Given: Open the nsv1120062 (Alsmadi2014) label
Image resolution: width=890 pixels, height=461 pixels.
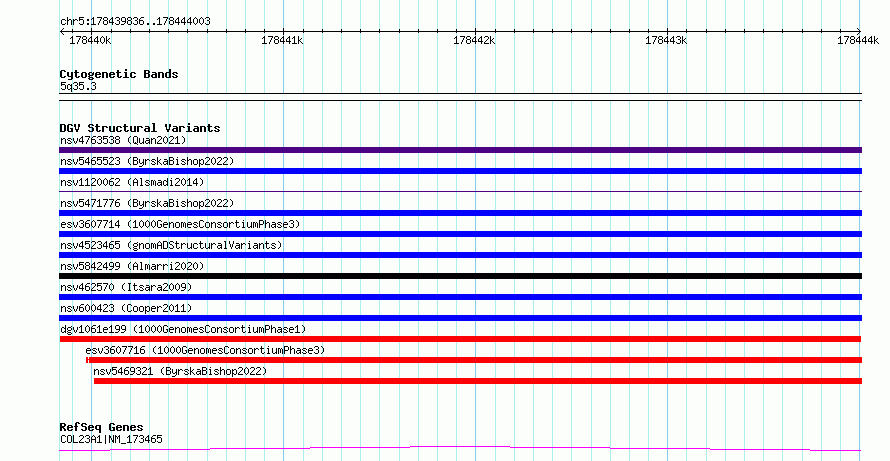Looking at the screenshot, I should click(132, 182).
